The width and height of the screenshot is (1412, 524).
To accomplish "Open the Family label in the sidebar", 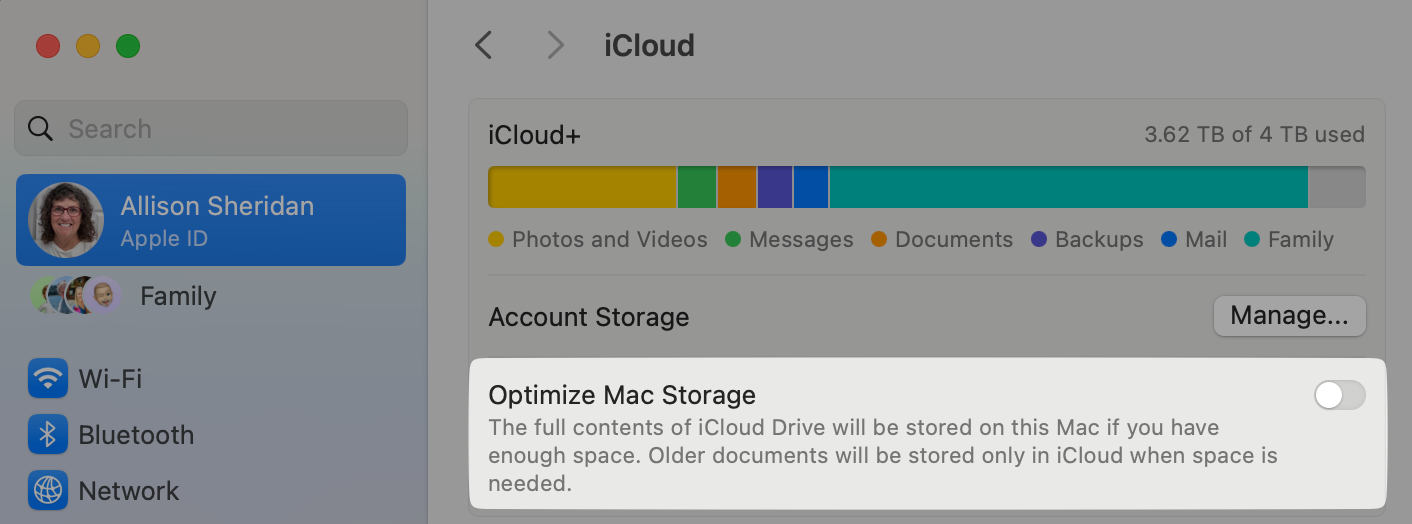I will click(x=178, y=297).
